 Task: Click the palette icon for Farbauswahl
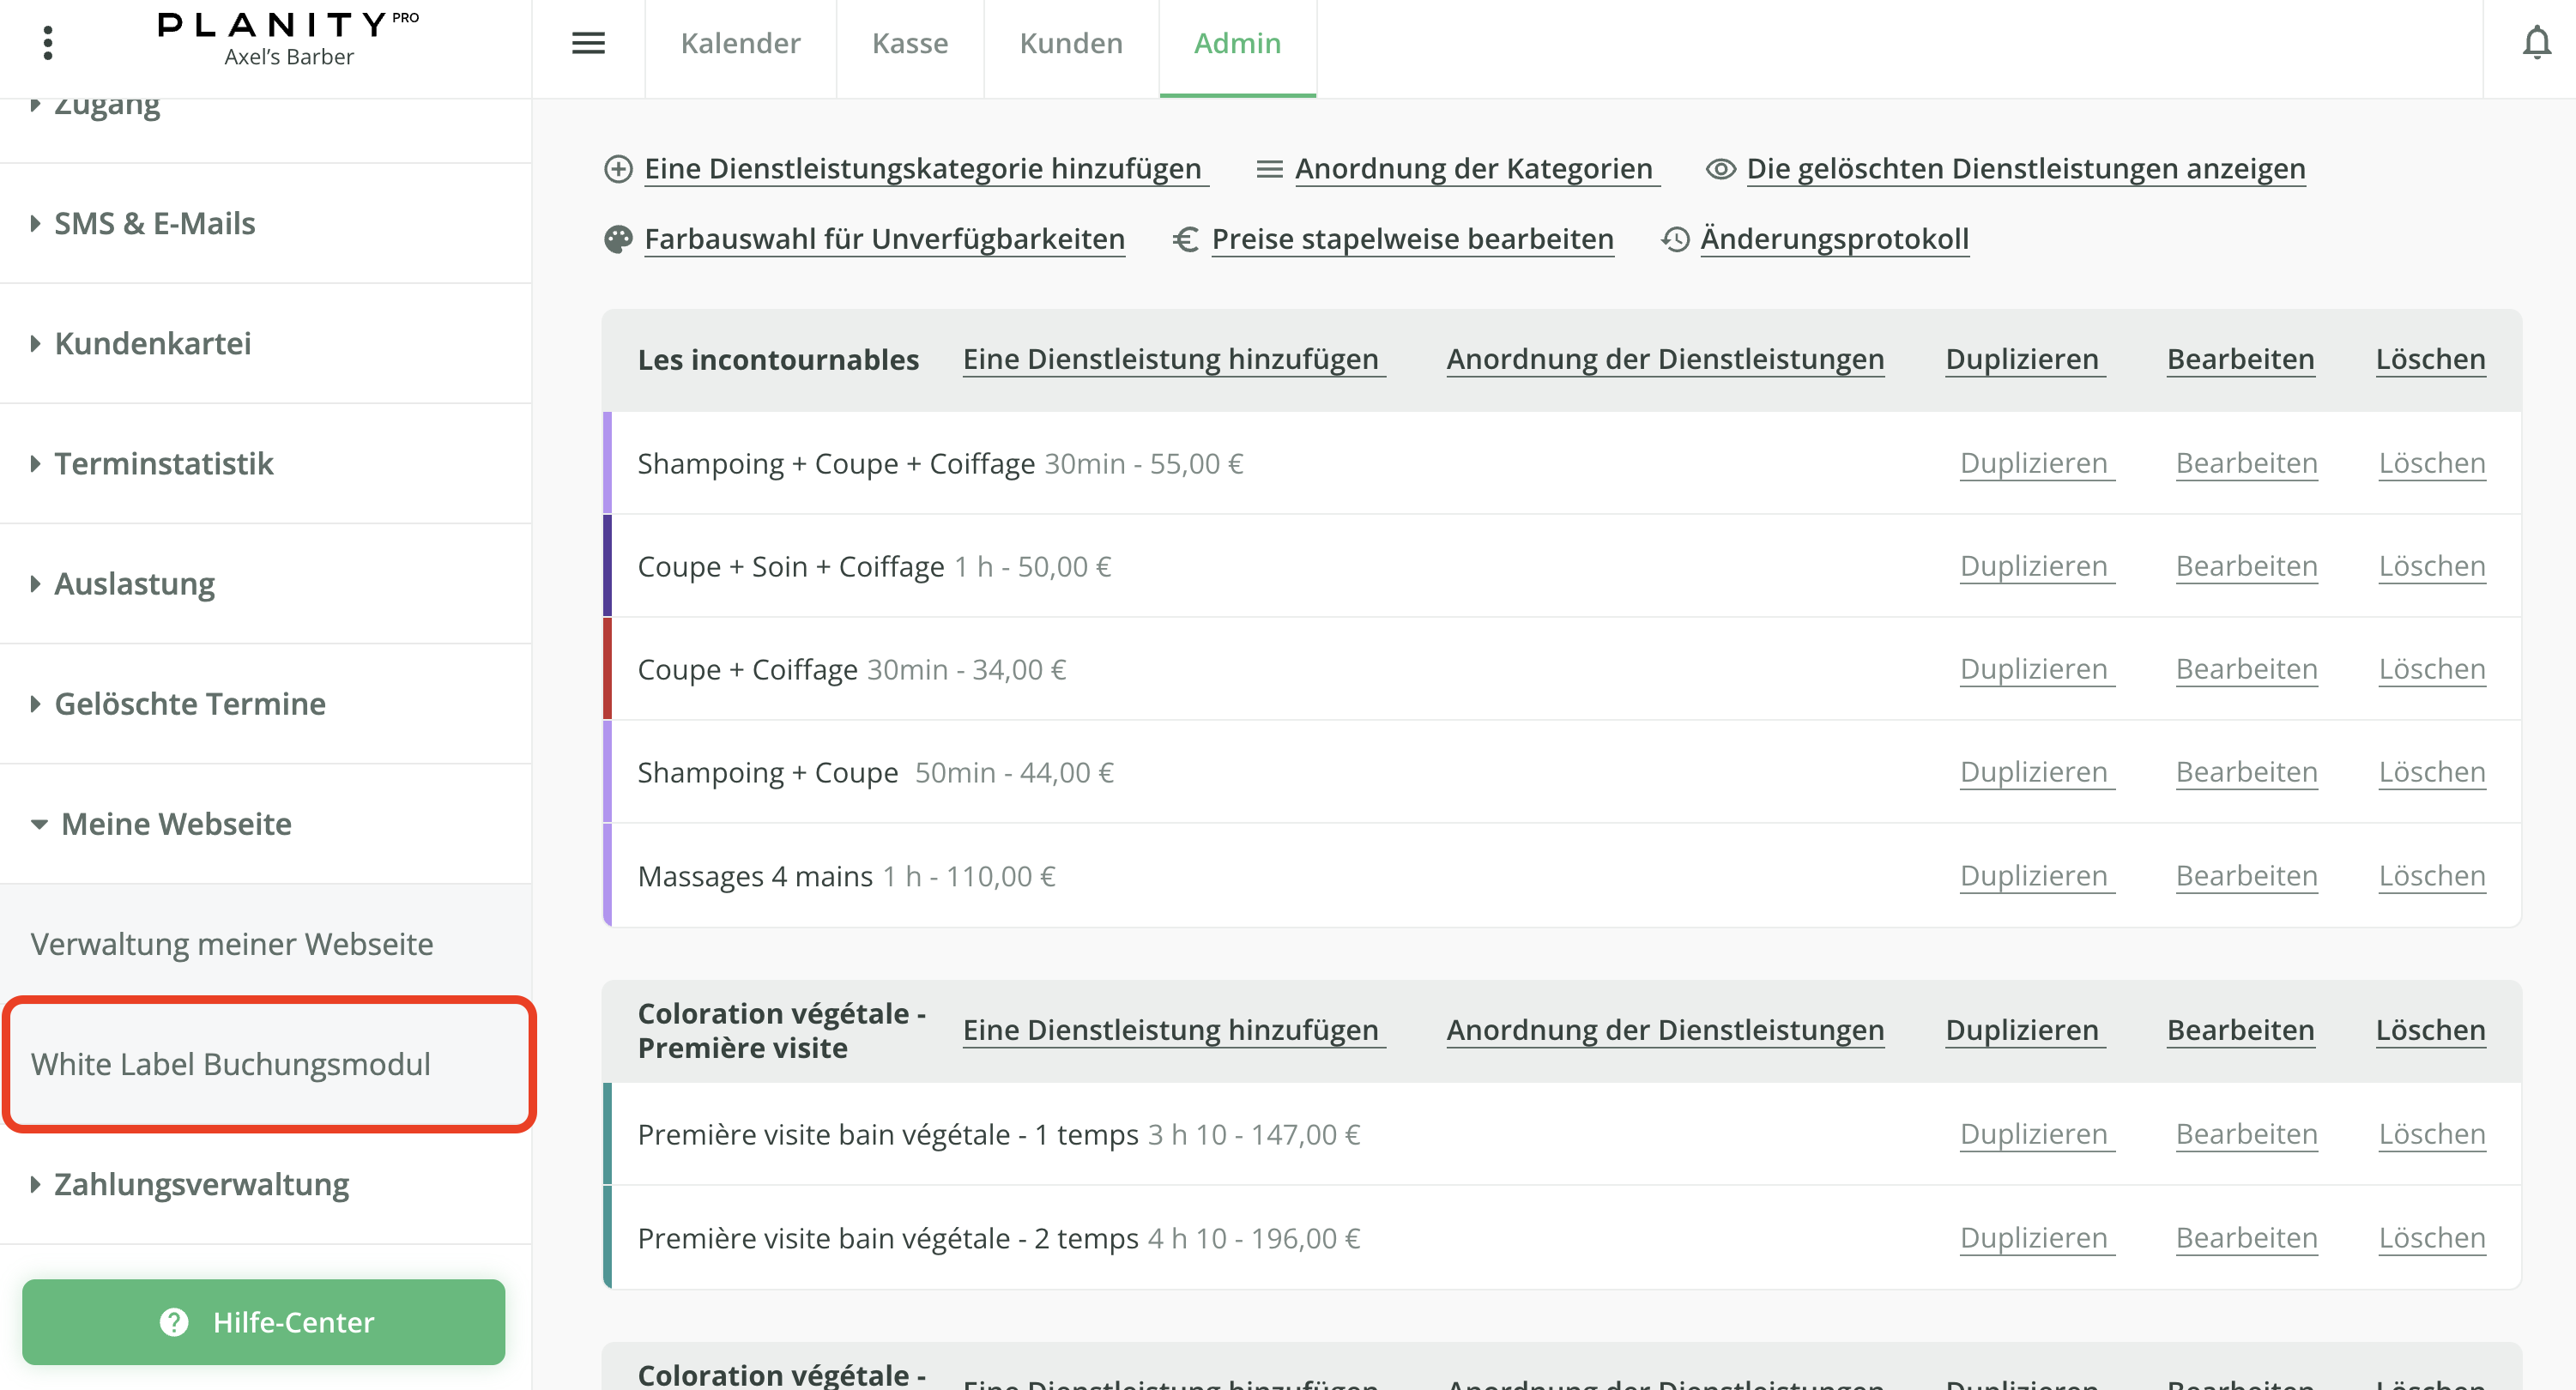click(618, 239)
